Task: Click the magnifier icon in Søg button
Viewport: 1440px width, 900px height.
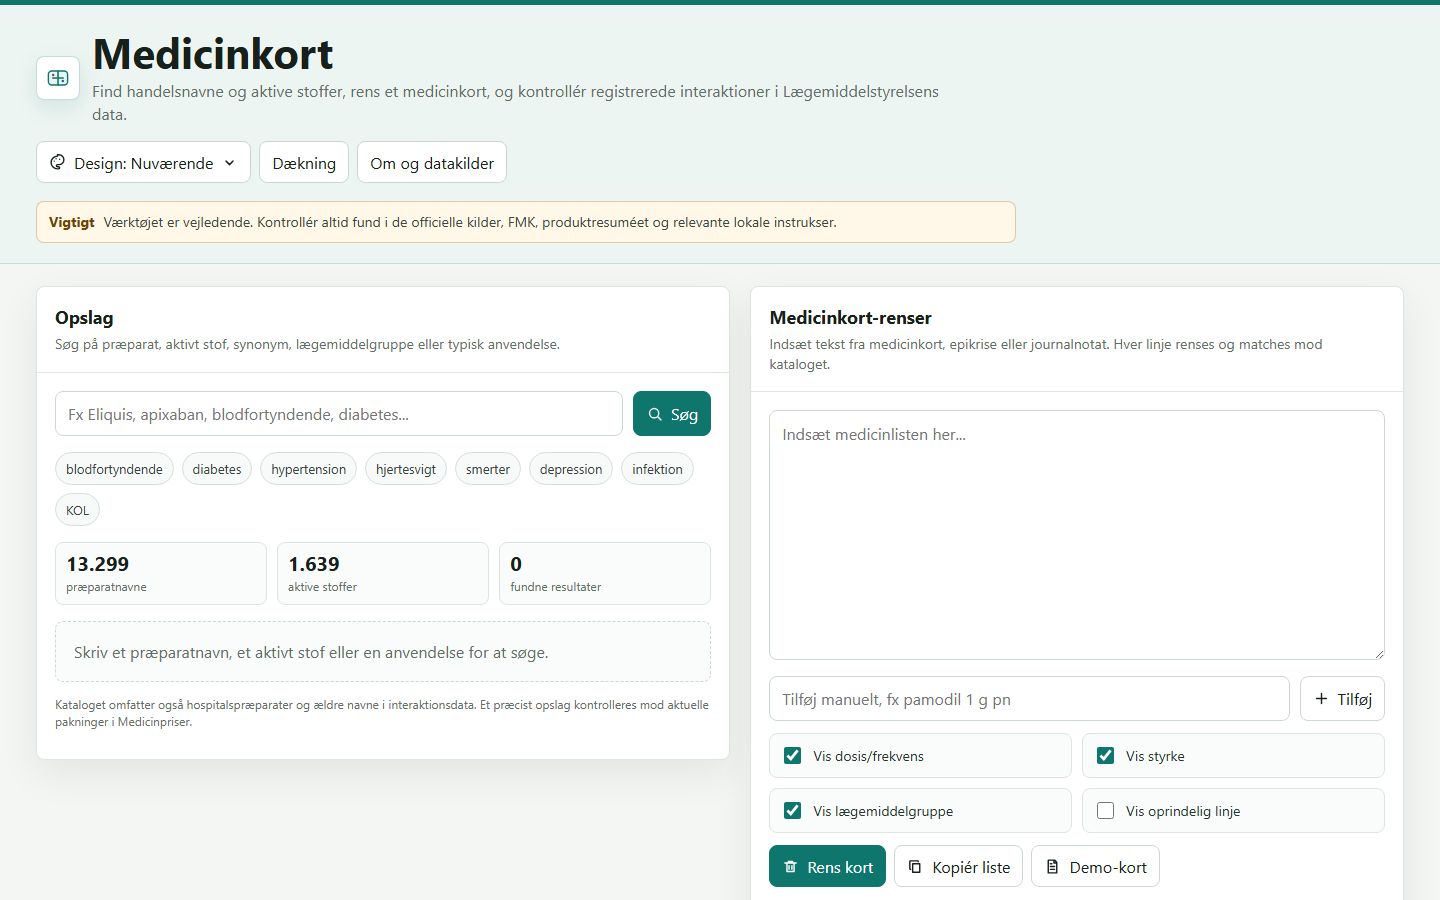Action: [x=655, y=414]
